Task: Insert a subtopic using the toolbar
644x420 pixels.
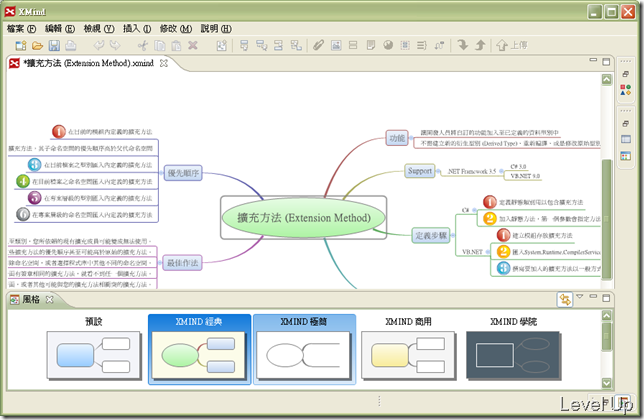Action: pos(261,45)
